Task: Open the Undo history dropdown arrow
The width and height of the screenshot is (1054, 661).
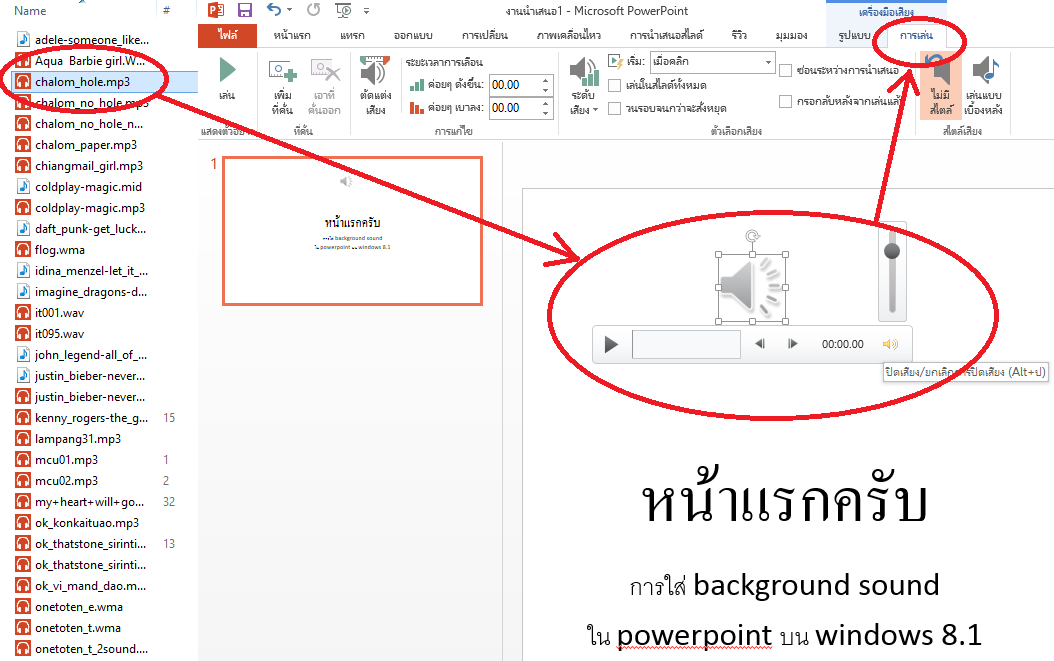Action: [x=290, y=10]
